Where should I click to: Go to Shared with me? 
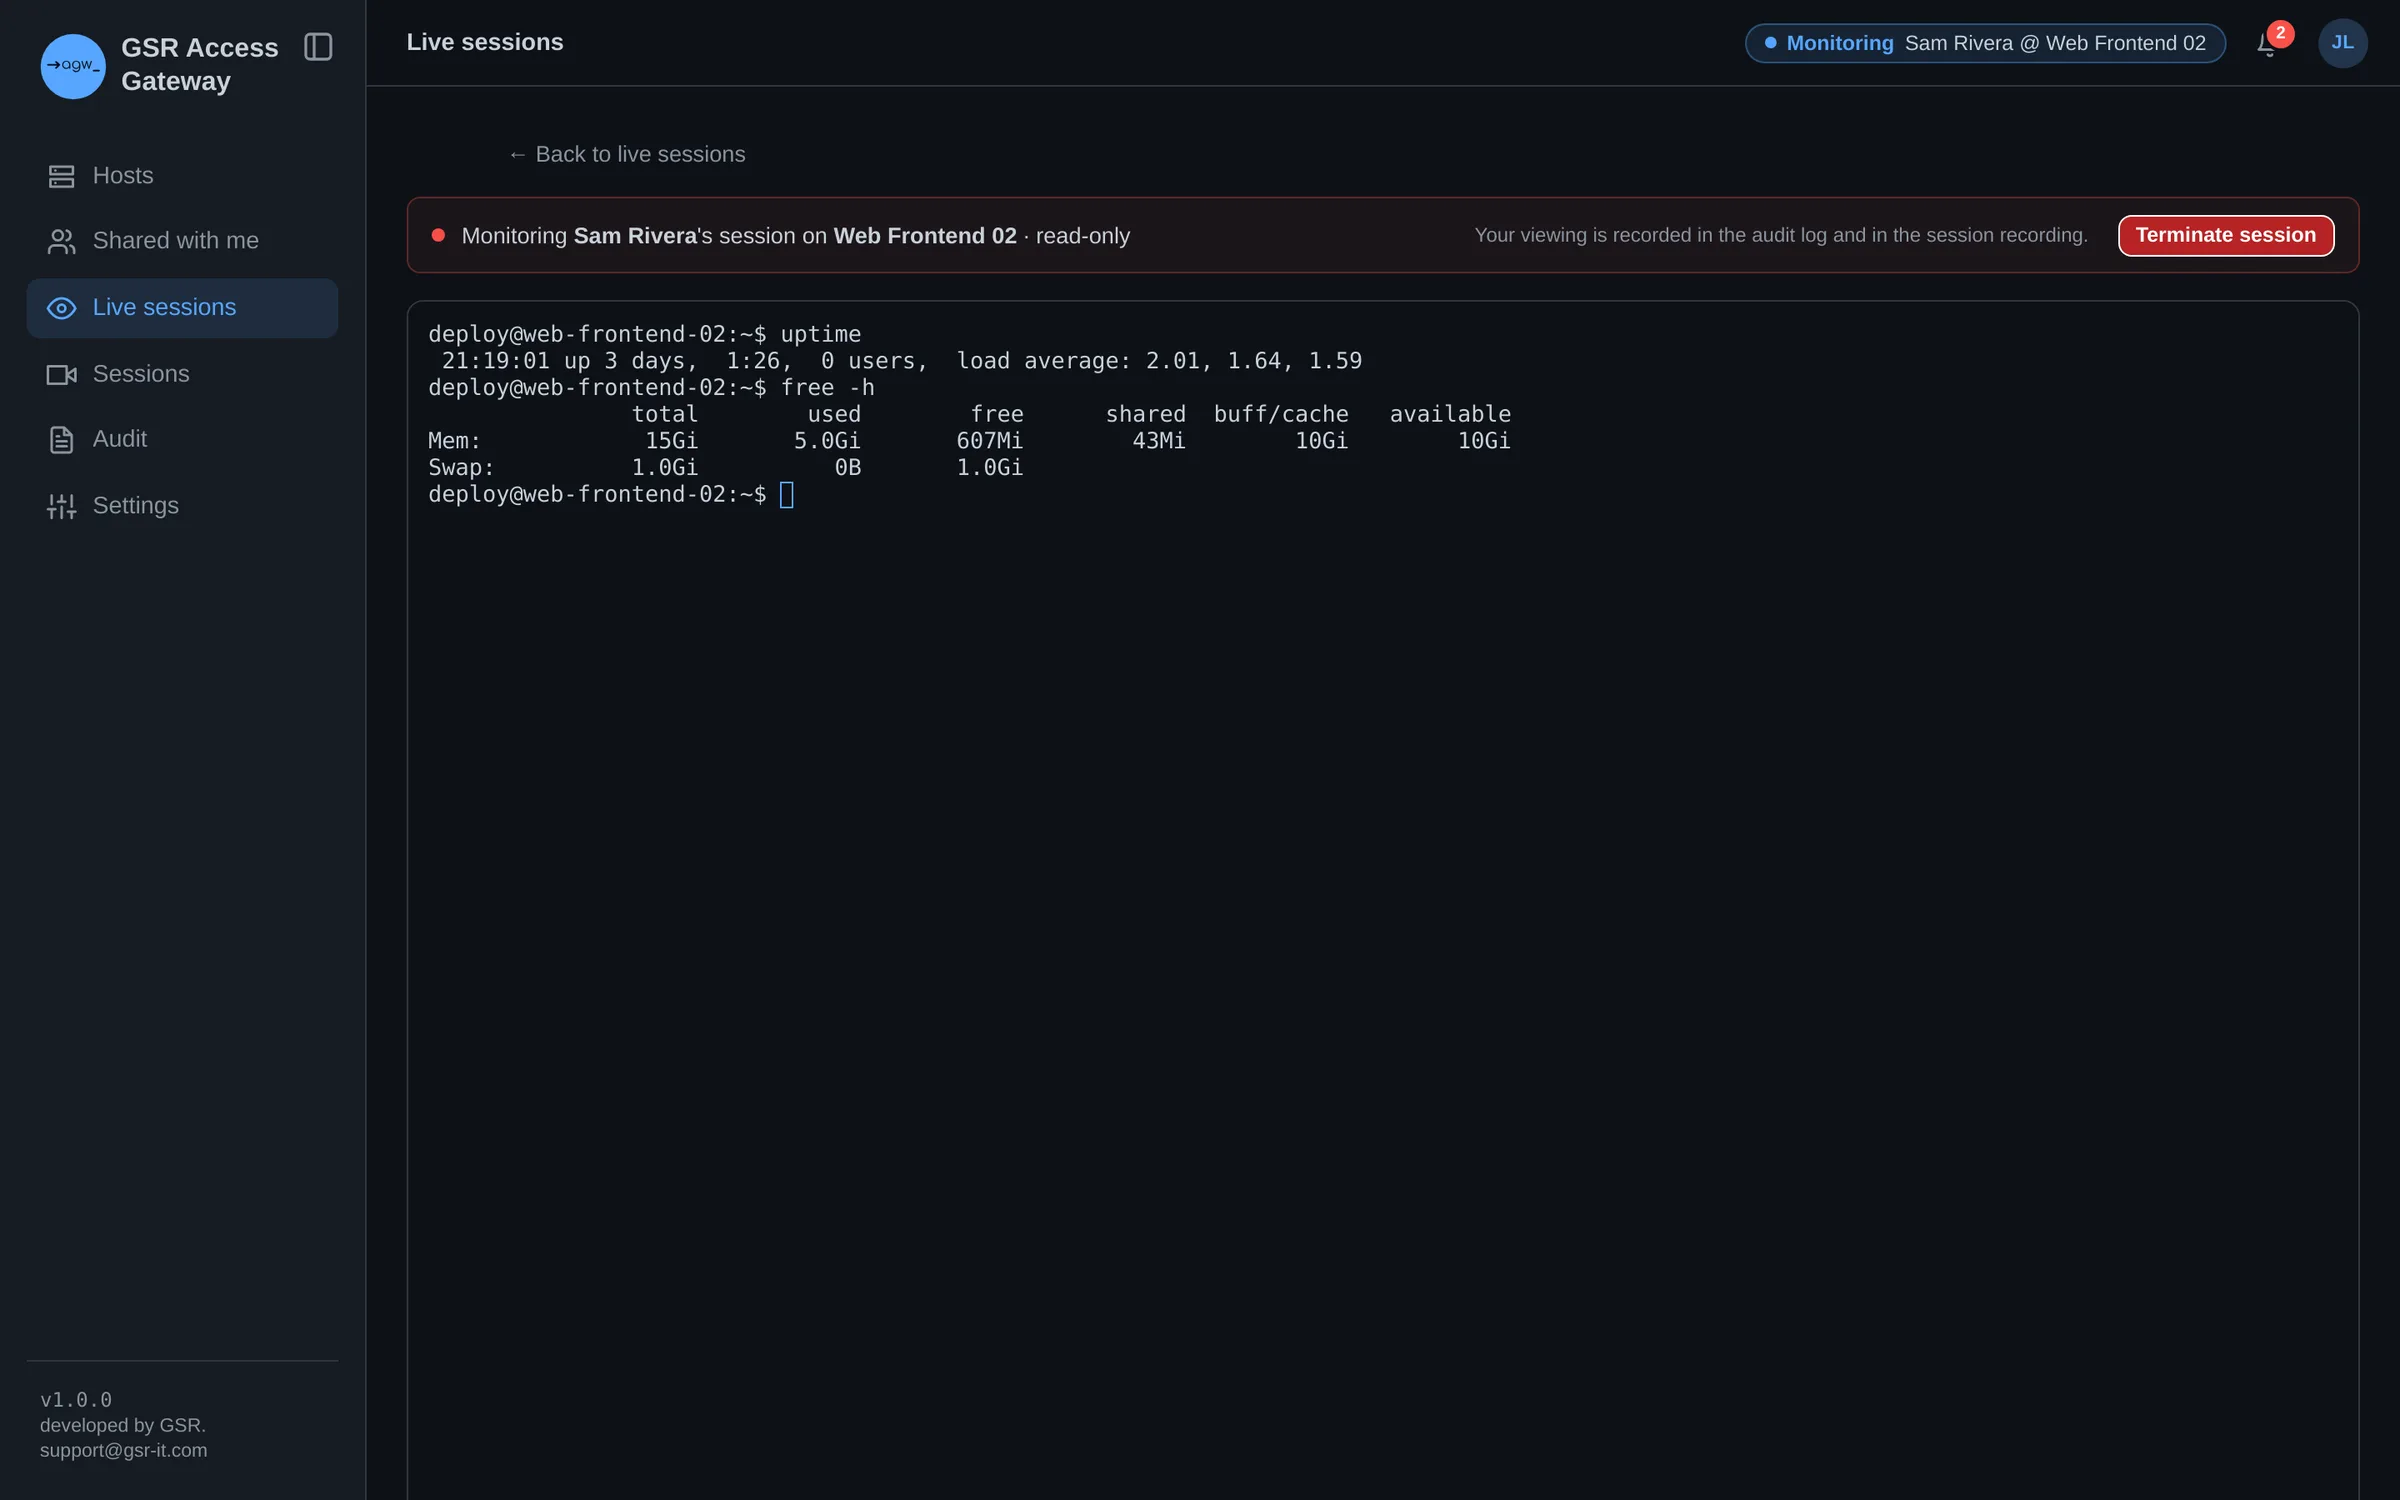click(182, 241)
